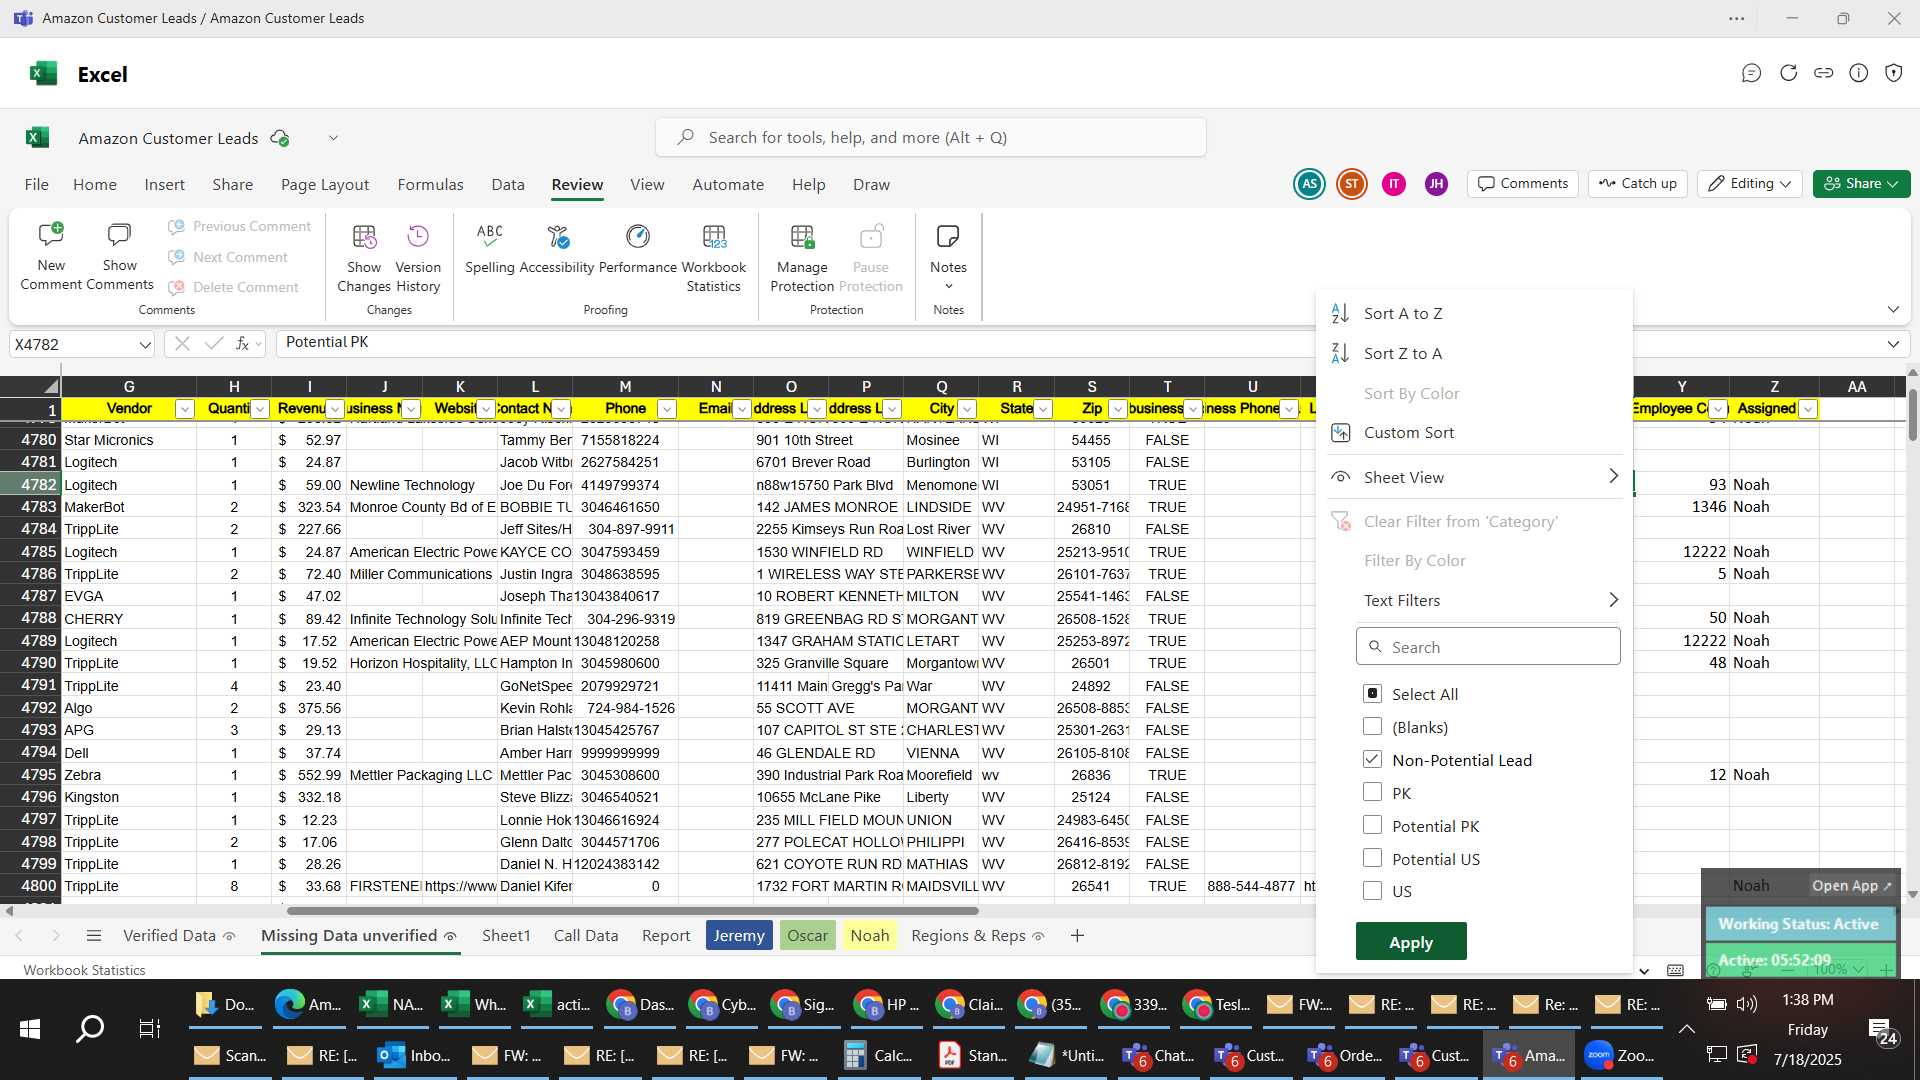Open Zoom from taskbar
Screen dimensions: 1920x1080
pyautogui.click(x=1620, y=1056)
